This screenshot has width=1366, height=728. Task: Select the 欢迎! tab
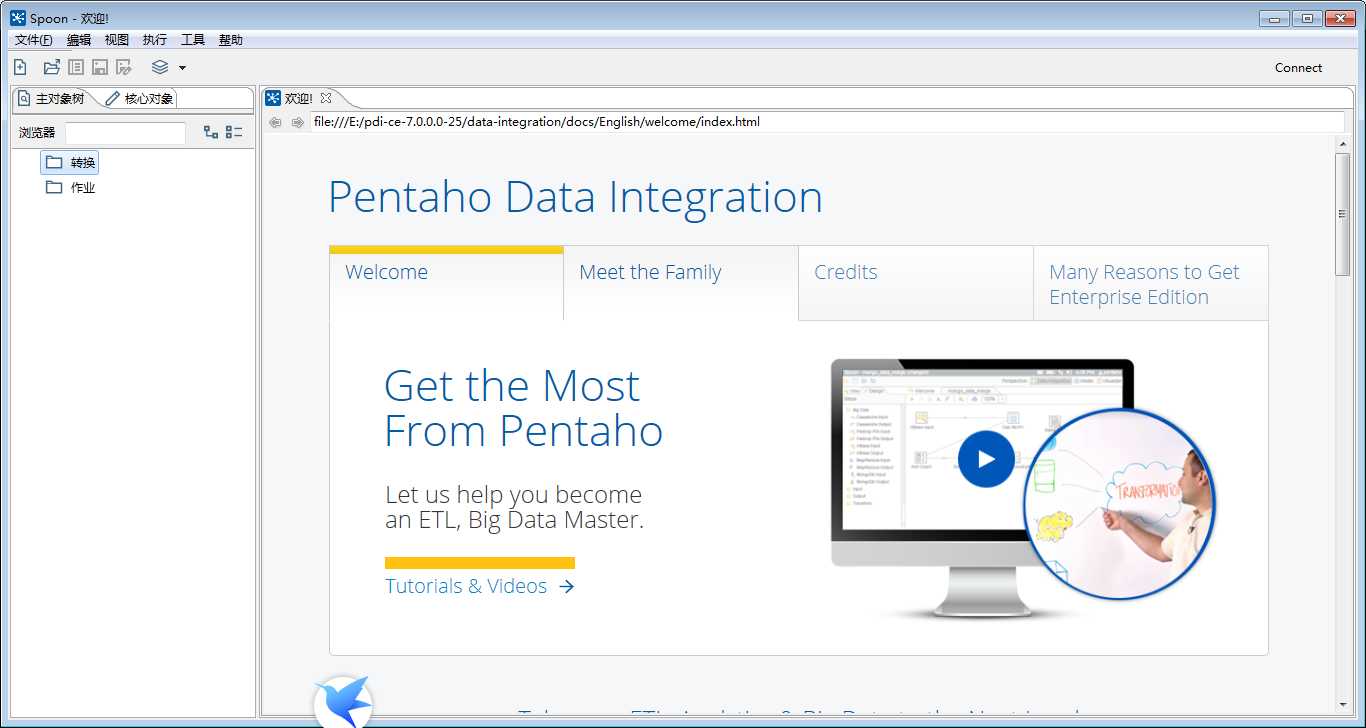pos(298,98)
